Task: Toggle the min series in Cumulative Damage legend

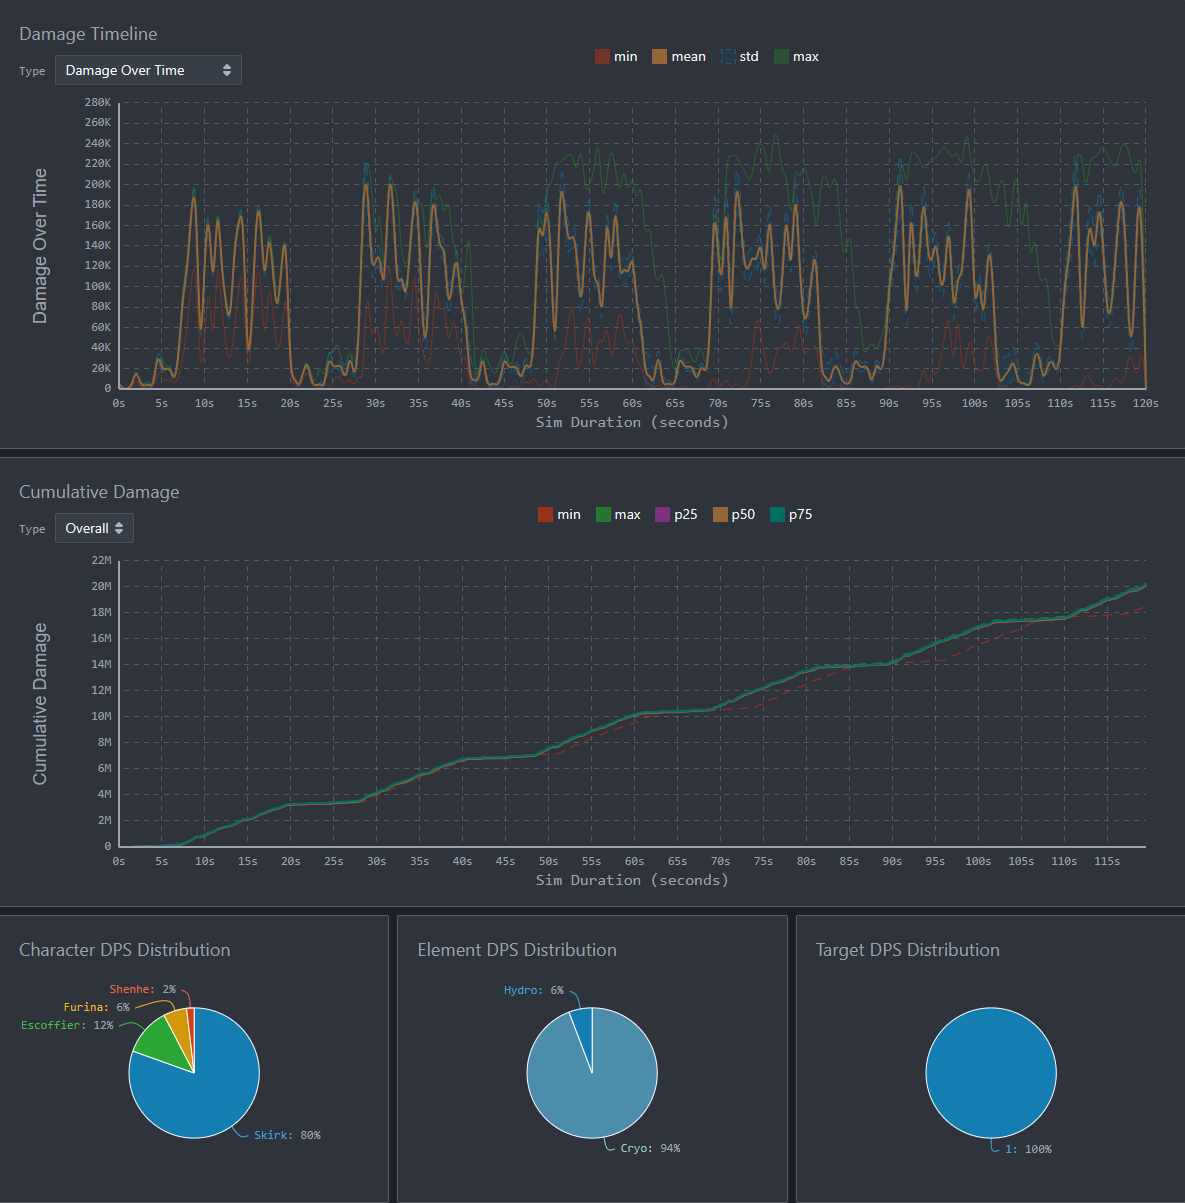Action: 559,515
